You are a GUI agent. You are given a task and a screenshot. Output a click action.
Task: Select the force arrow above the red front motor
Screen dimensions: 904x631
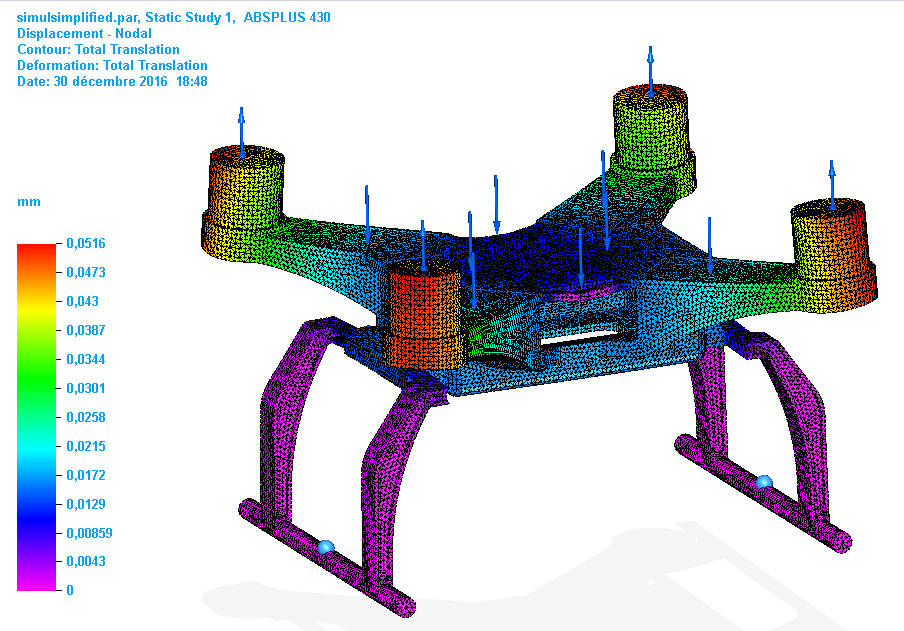coord(423,246)
